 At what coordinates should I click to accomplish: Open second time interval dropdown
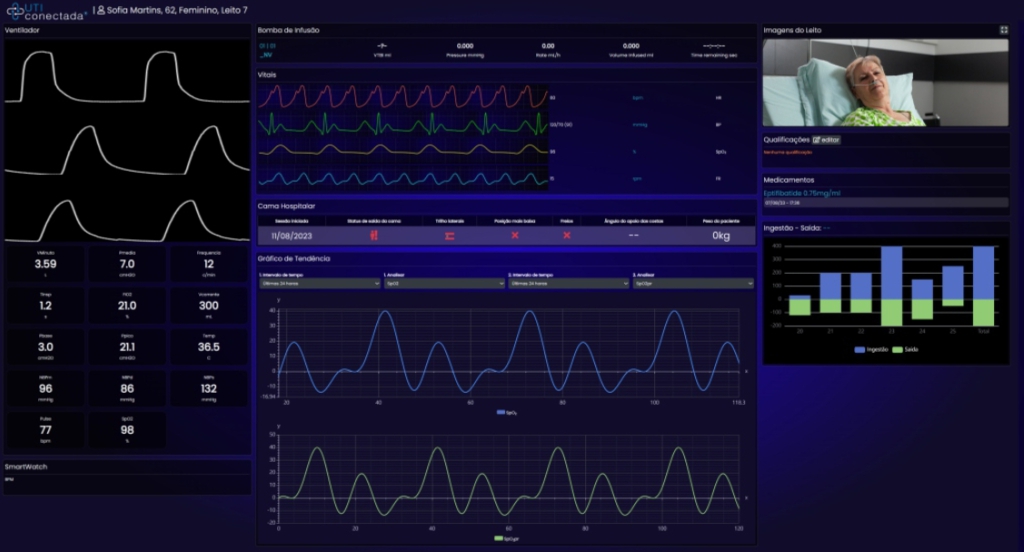coord(567,283)
